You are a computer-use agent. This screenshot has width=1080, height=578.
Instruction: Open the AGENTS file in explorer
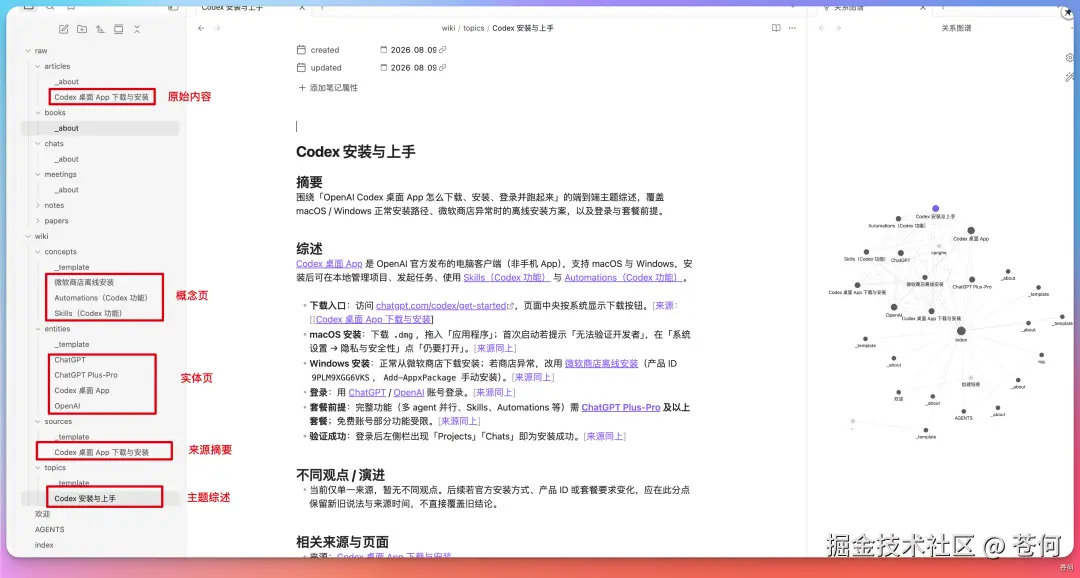(50, 529)
